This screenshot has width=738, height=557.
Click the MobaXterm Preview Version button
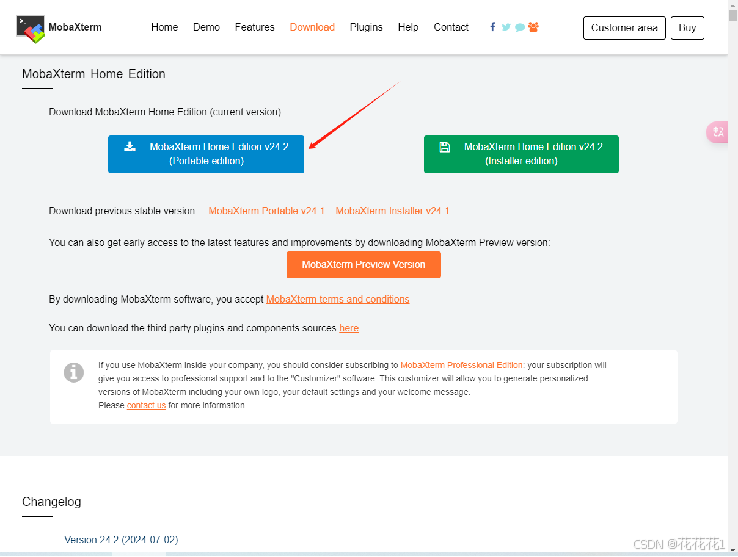coord(363,265)
